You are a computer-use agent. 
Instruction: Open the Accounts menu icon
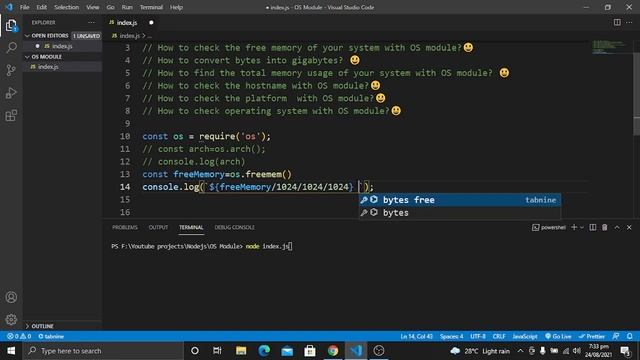click(x=11, y=297)
